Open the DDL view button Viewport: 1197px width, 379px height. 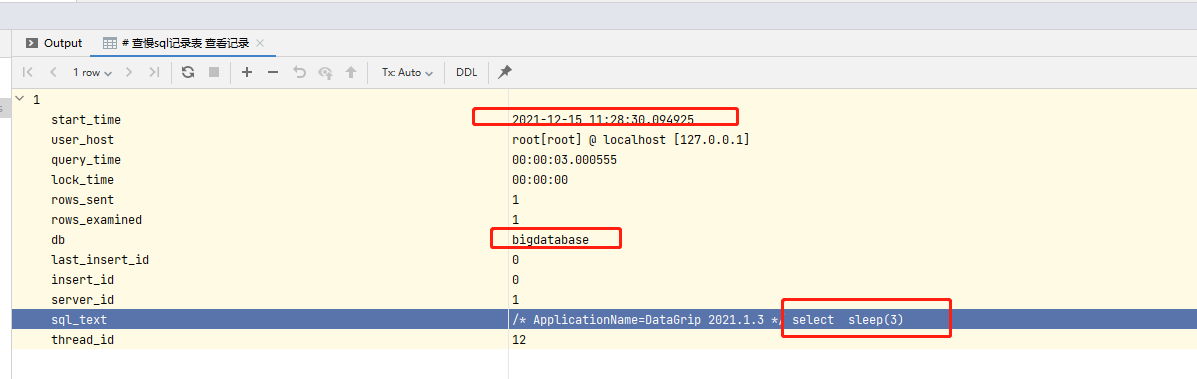(466, 73)
